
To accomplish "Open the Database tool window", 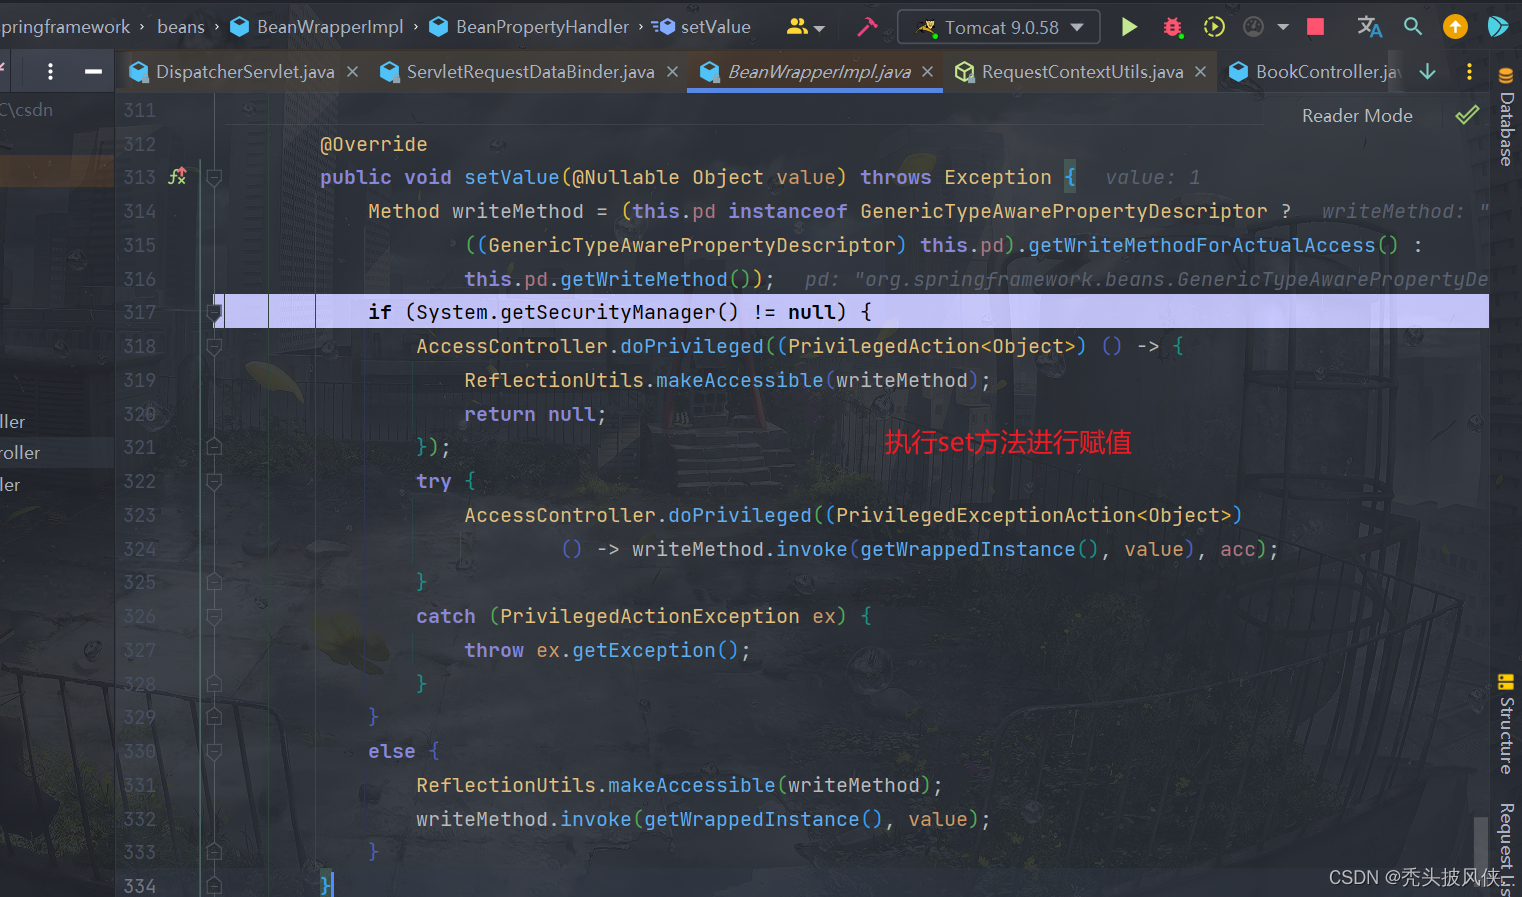I will [1506, 117].
